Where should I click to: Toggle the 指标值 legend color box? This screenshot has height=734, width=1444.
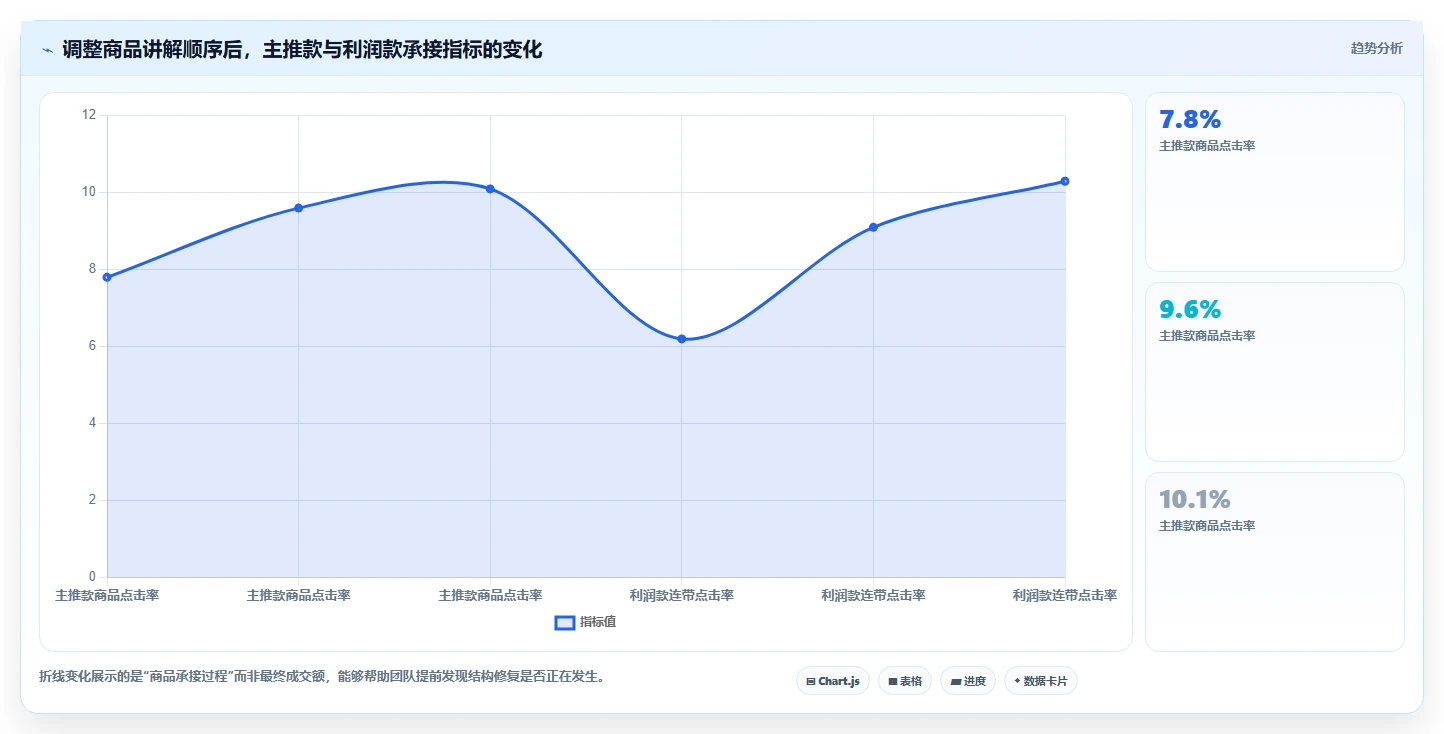click(x=565, y=622)
